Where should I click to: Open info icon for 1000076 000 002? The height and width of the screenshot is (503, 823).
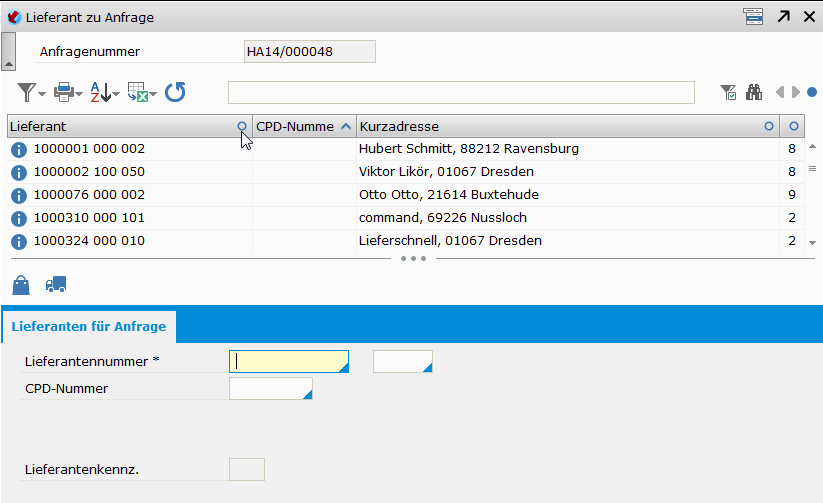(19, 196)
